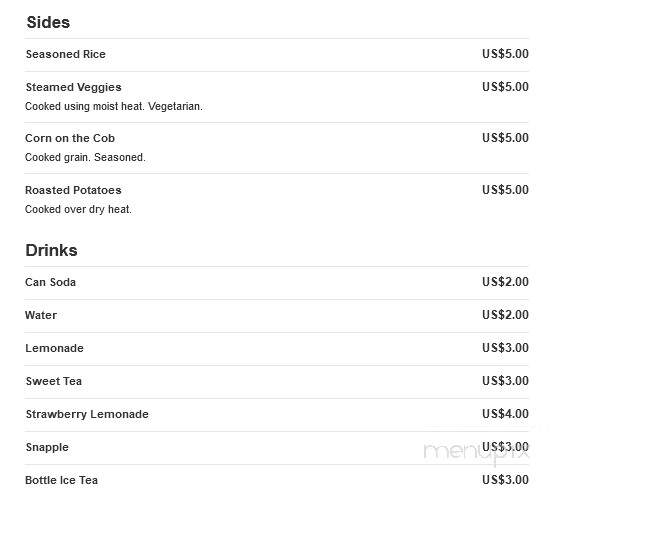Viewport: 656px width, 534px height.
Task: Select Roasted Potatoes side
Action: (73, 190)
